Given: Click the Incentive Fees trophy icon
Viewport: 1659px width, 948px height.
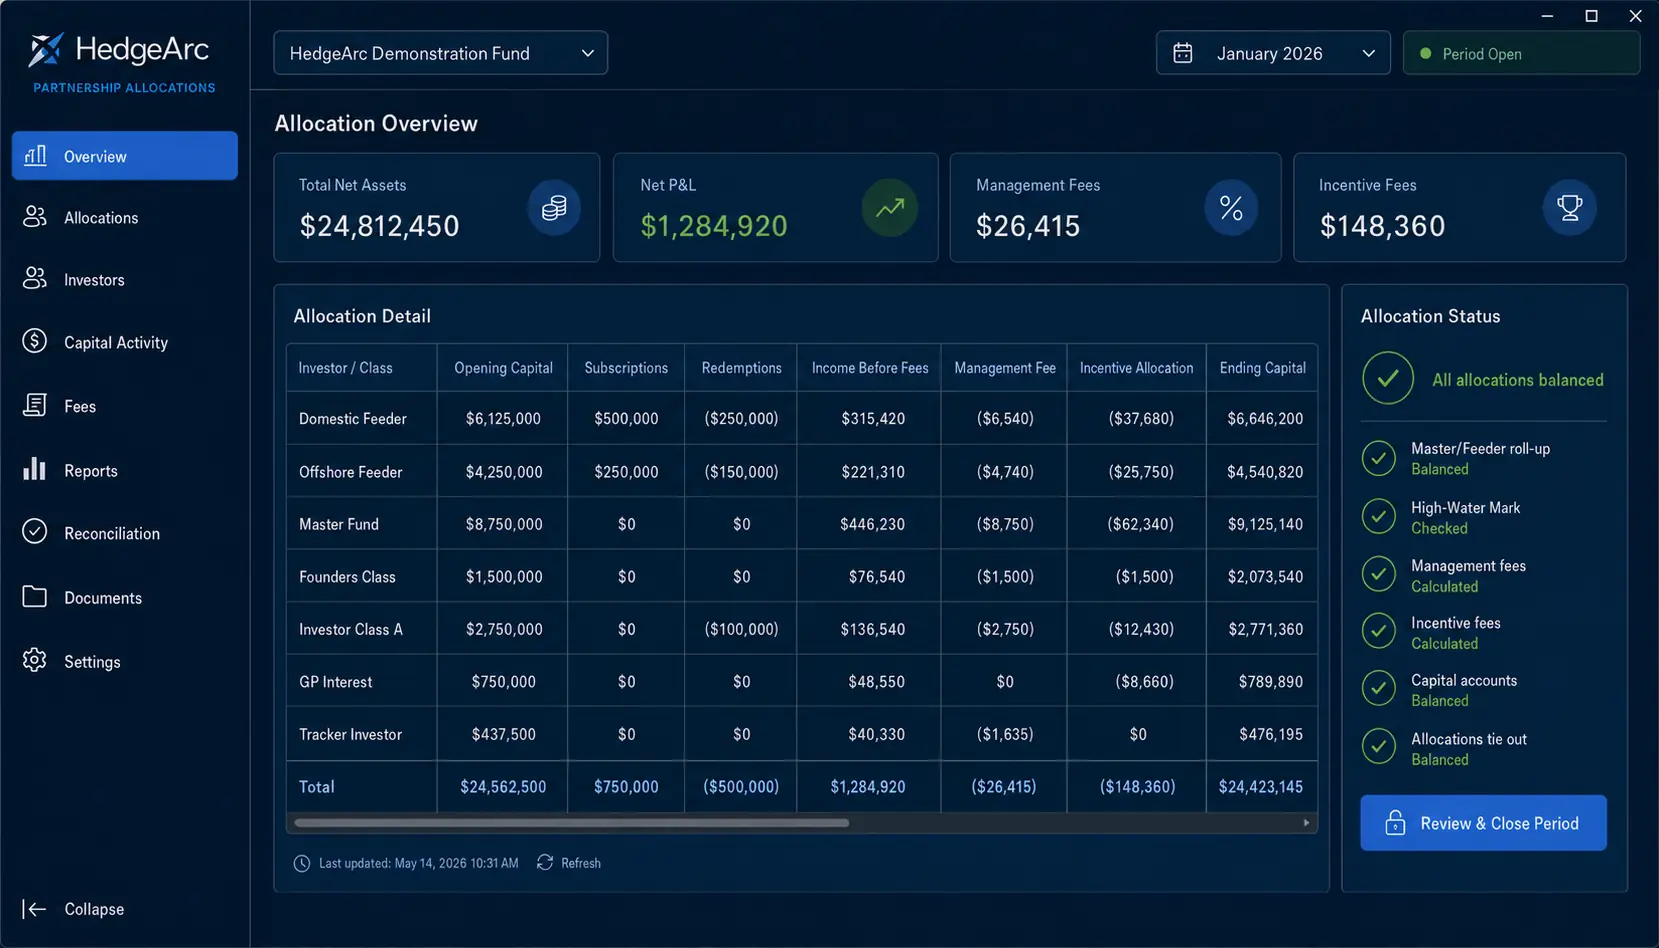Looking at the screenshot, I should point(1569,207).
